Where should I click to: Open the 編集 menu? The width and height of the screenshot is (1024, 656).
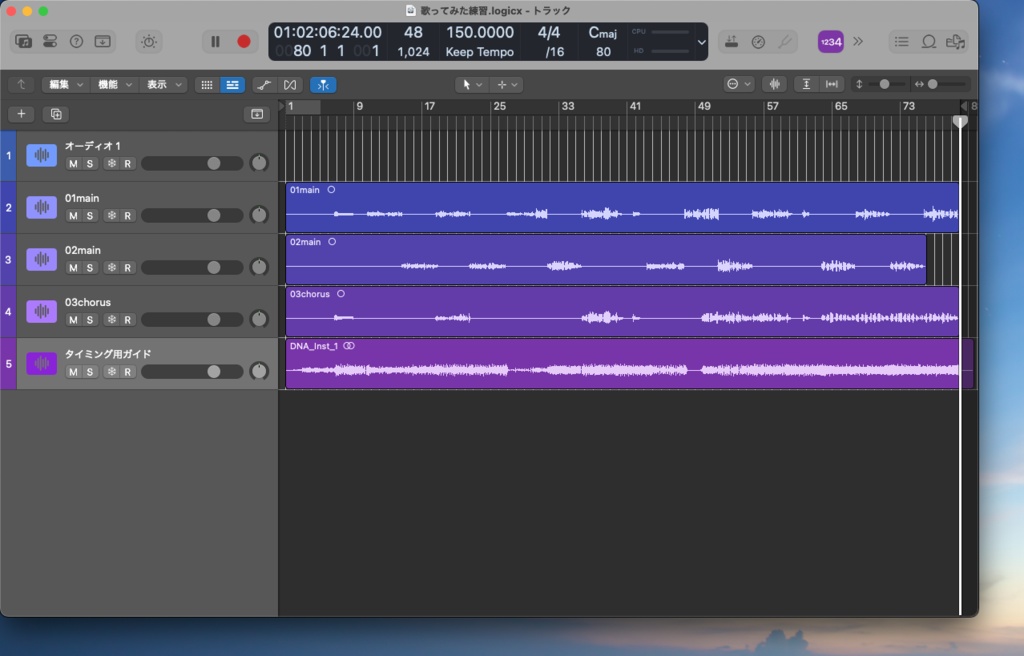65,84
